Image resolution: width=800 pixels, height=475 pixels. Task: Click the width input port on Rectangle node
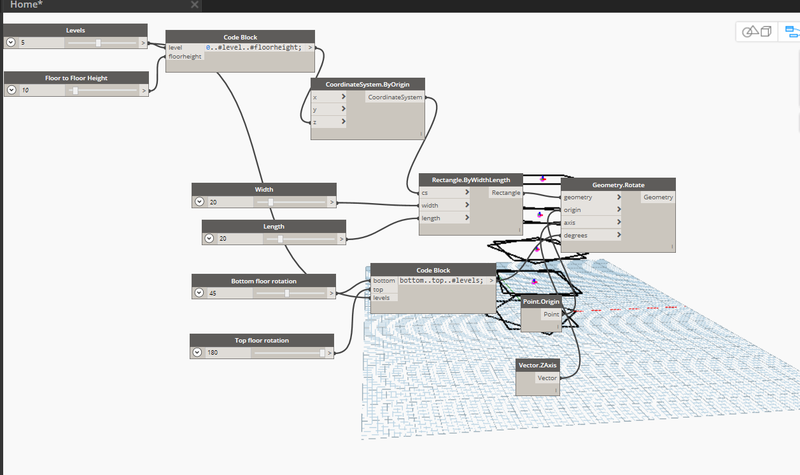[444, 205]
